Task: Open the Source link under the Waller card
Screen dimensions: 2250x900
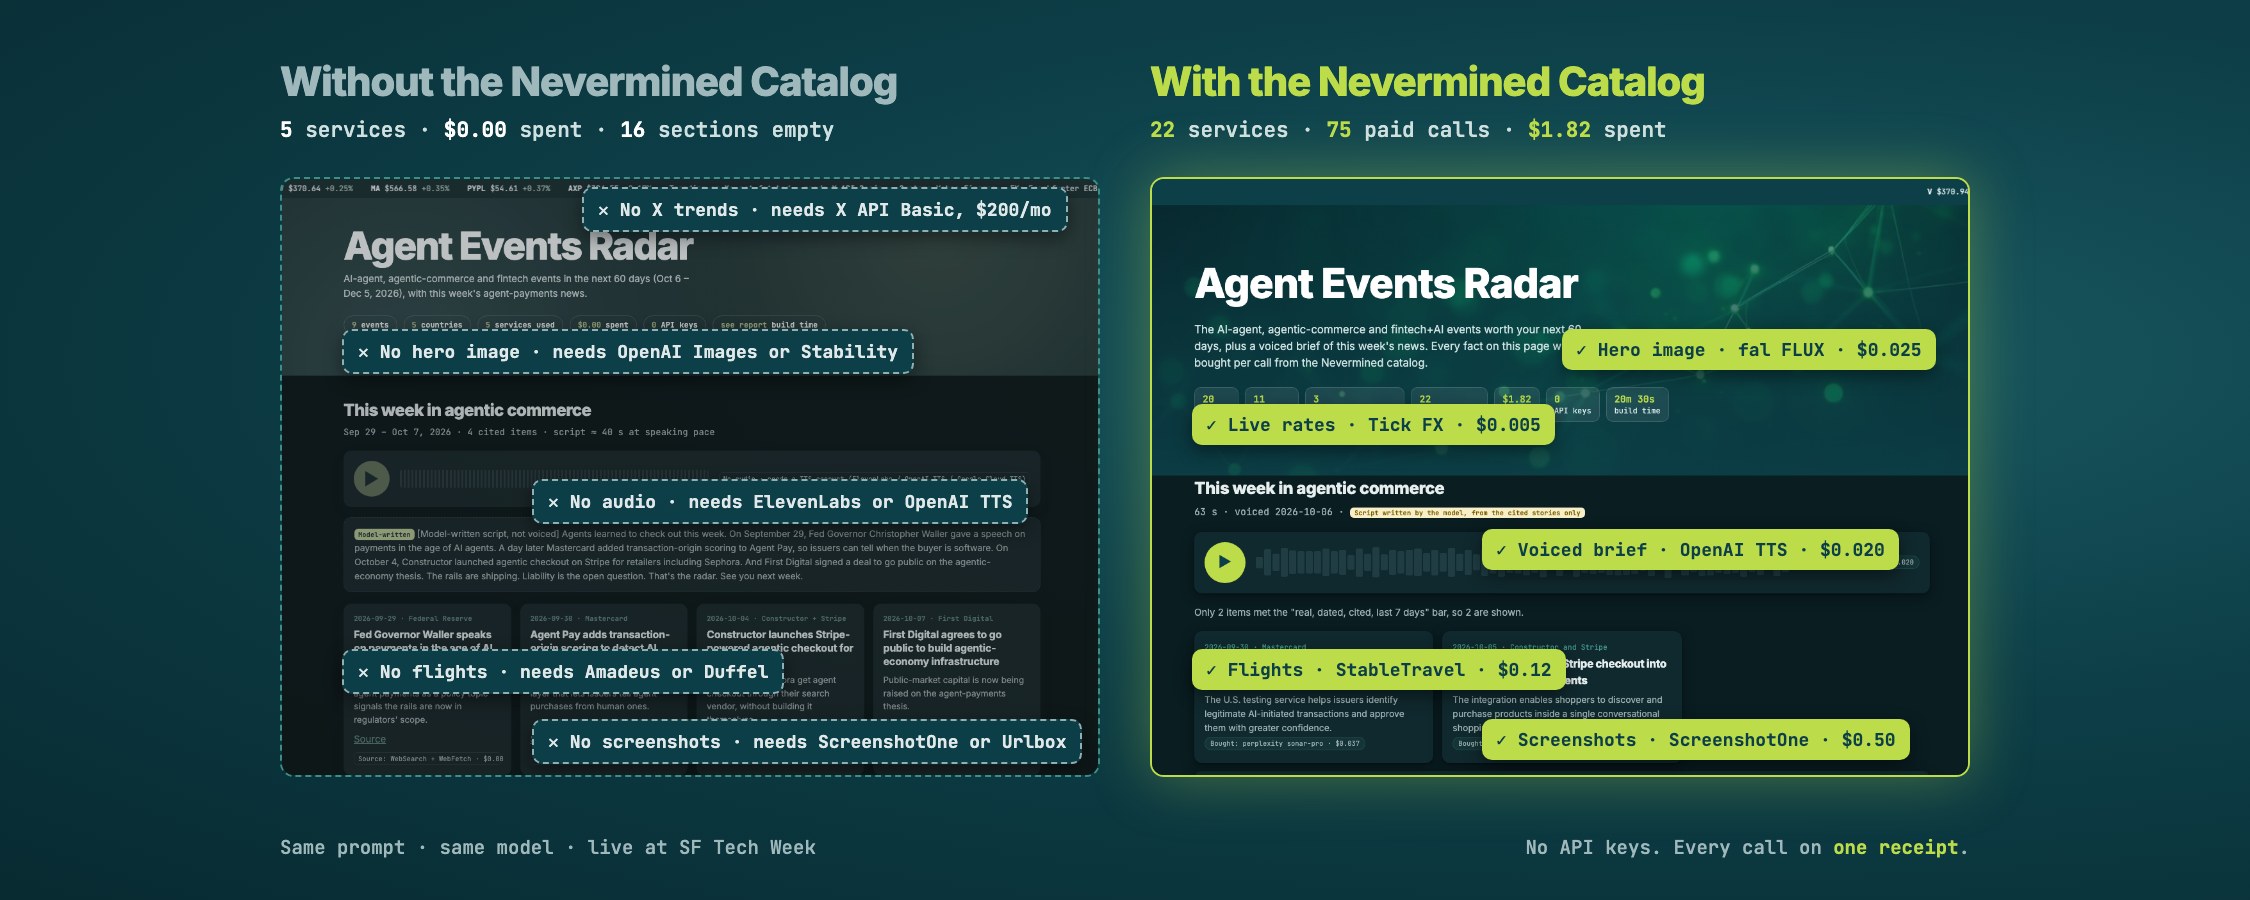Action: click(x=369, y=740)
